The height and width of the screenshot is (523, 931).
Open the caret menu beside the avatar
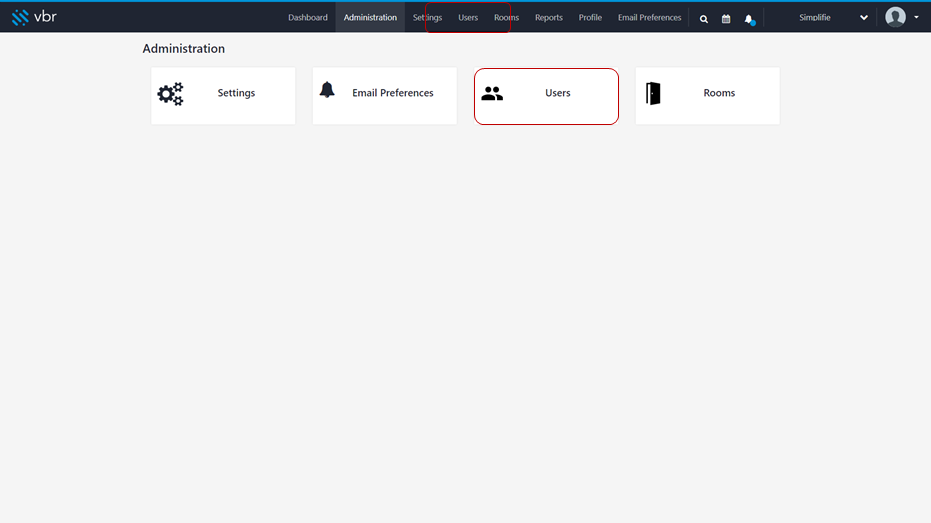pos(916,17)
